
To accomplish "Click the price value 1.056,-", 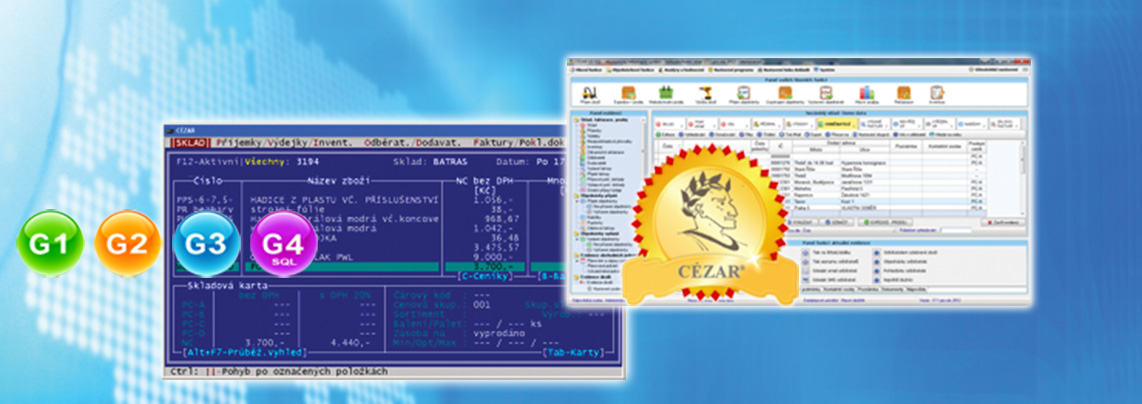I will [496, 200].
